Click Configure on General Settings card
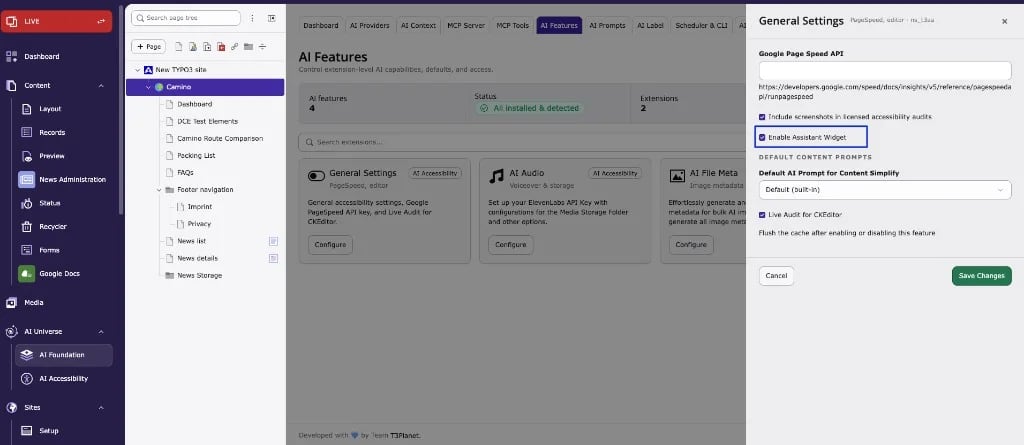Screen dimensions: 1024x445 [330, 245]
